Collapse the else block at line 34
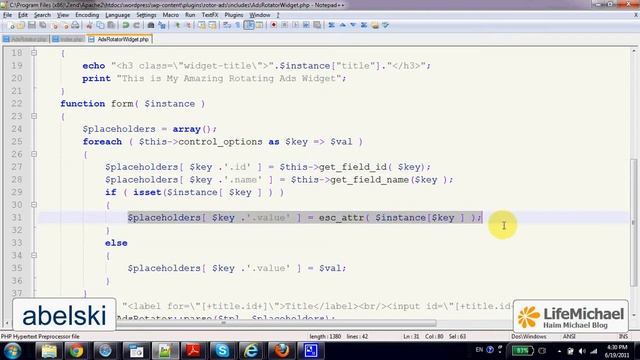640x360 pixels. (x=34, y=256)
